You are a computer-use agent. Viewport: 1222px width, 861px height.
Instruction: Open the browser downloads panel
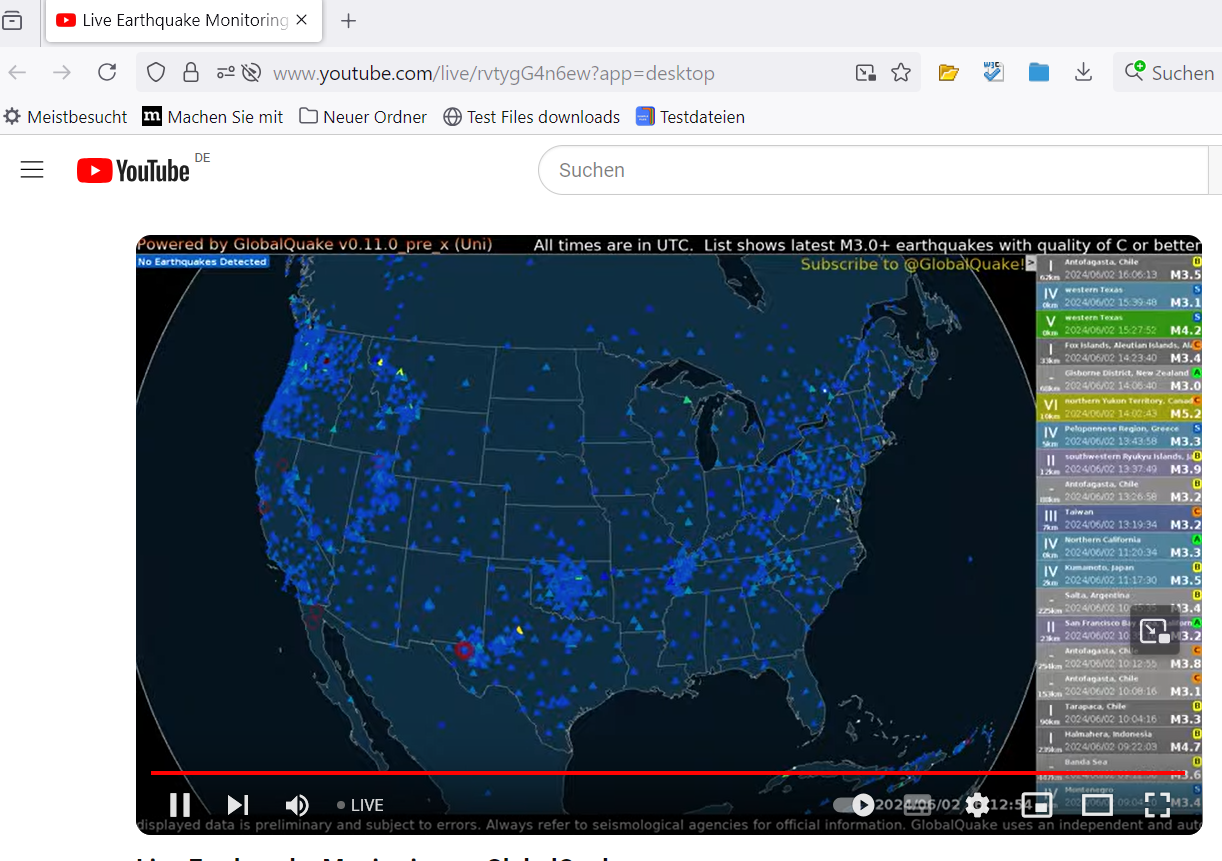point(1083,73)
